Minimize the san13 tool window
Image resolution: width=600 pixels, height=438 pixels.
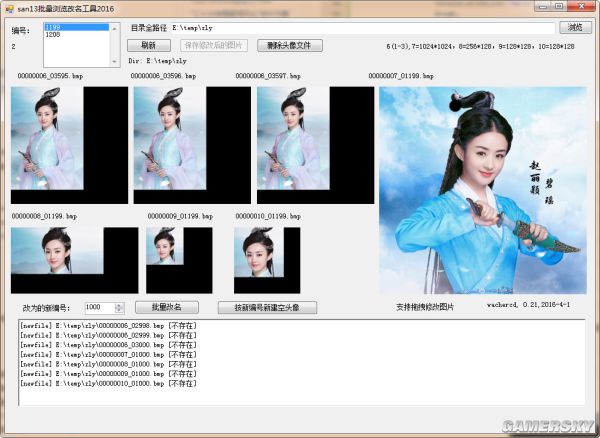543,6
